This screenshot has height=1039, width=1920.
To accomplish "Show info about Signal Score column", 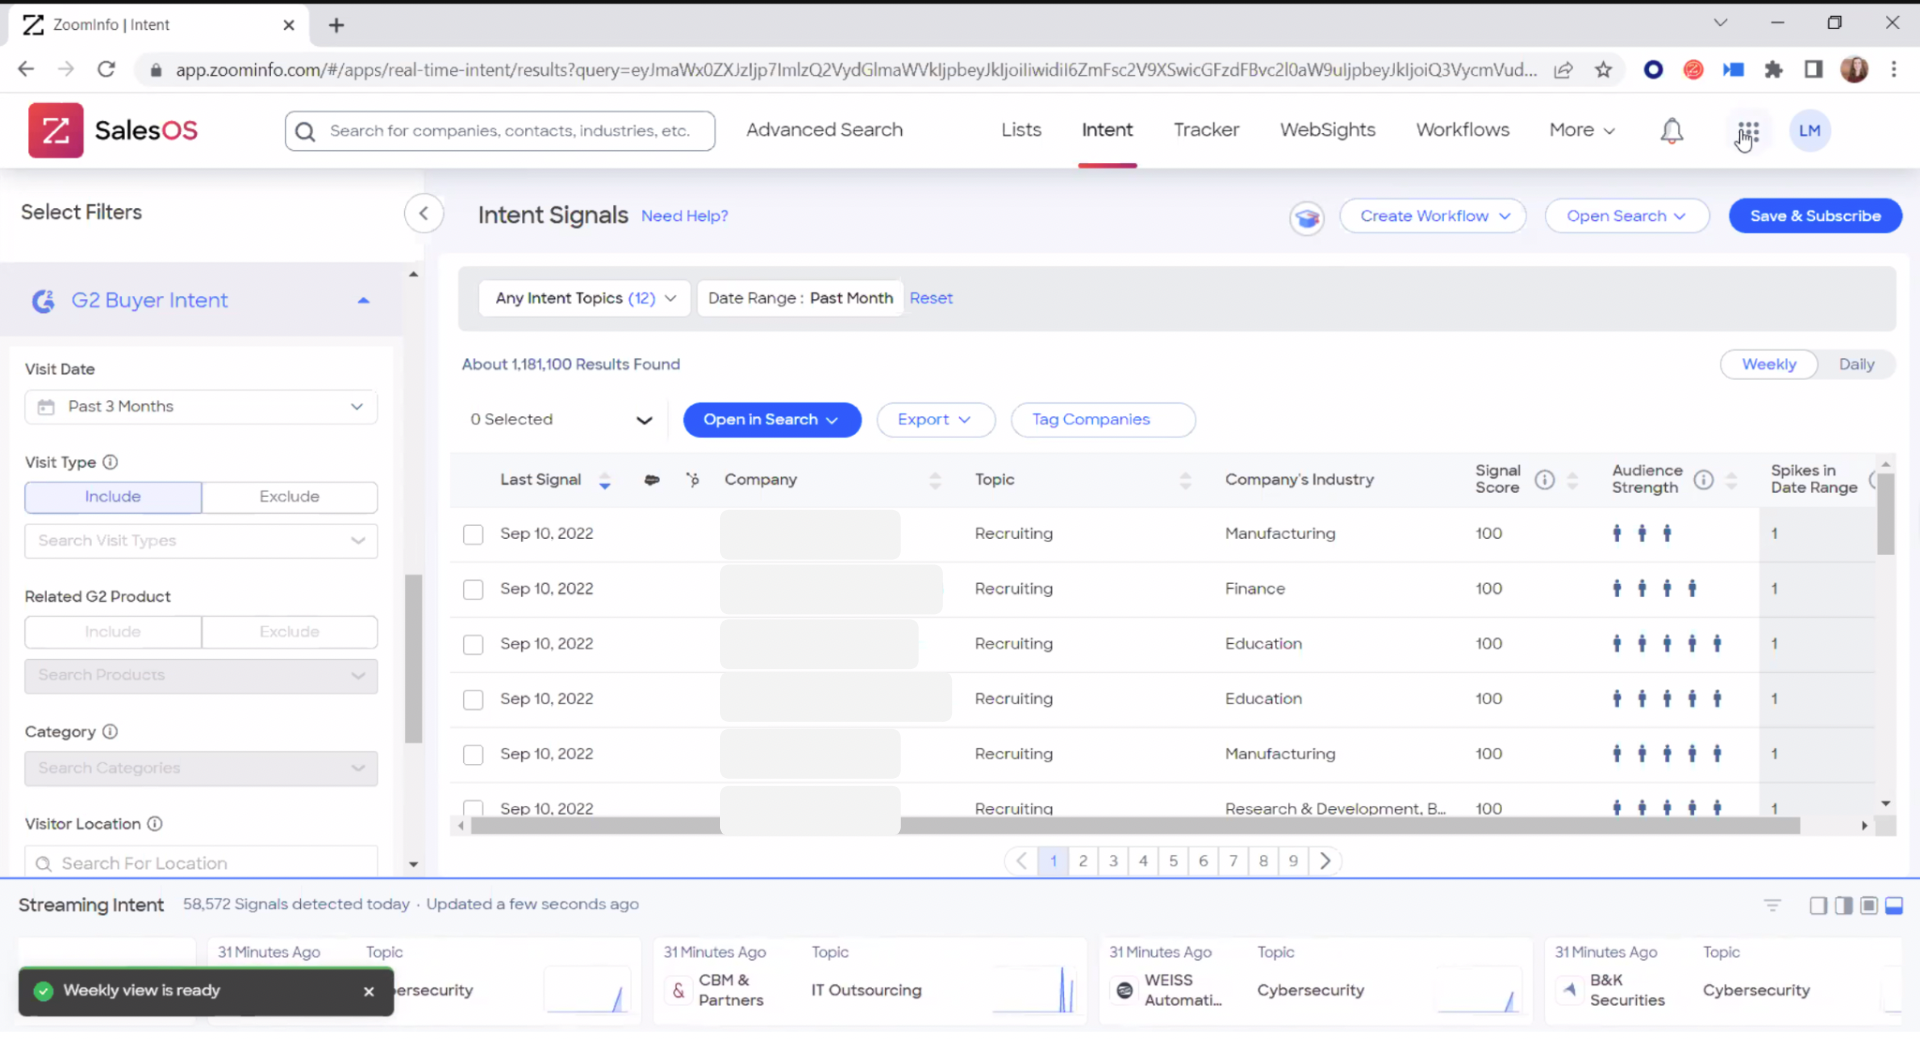I will pos(1545,480).
